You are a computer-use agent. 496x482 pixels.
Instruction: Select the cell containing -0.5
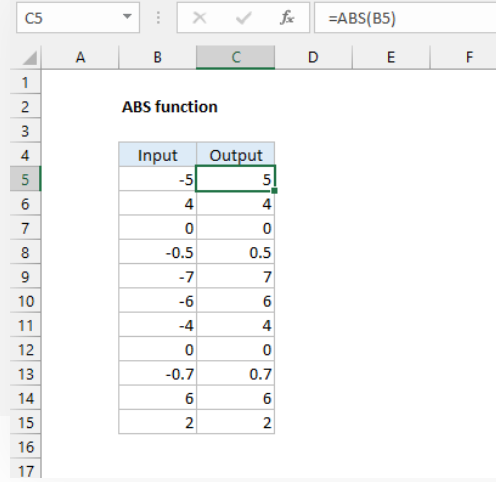(158, 252)
